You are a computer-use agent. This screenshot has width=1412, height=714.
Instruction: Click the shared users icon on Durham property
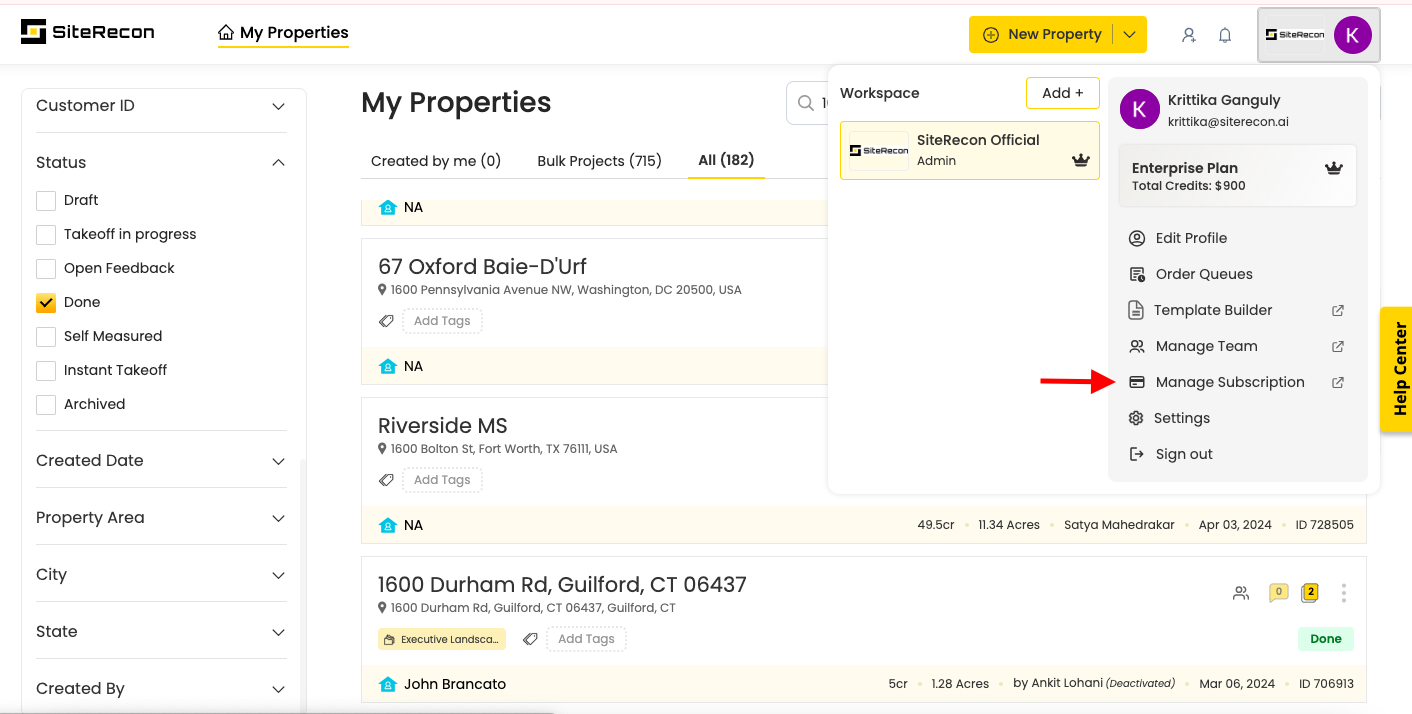point(1241,593)
